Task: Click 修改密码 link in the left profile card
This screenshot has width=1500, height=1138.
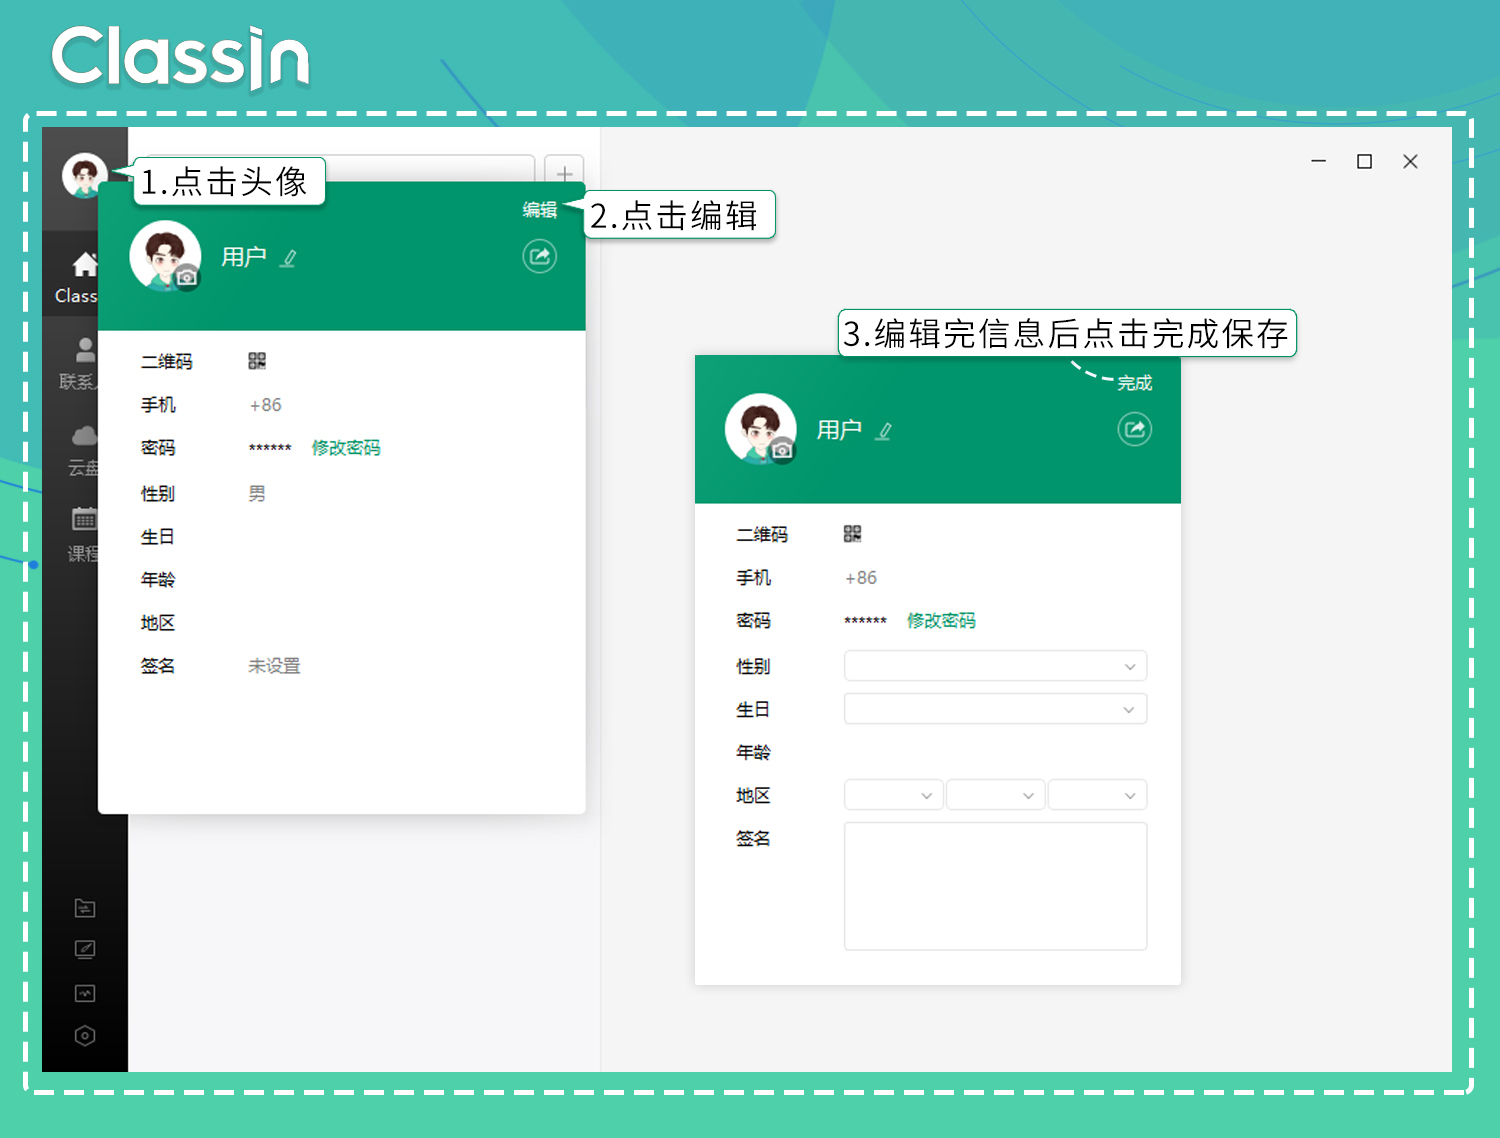Action: coord(346,448)
